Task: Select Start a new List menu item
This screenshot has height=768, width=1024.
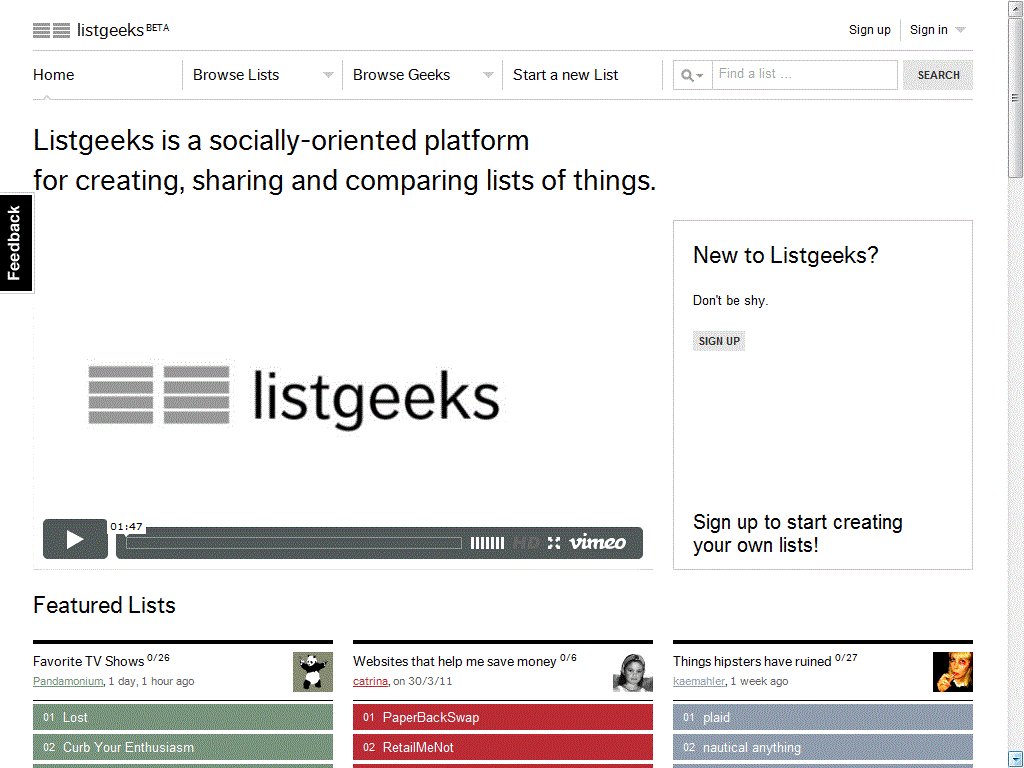Action: click(565, 75)
